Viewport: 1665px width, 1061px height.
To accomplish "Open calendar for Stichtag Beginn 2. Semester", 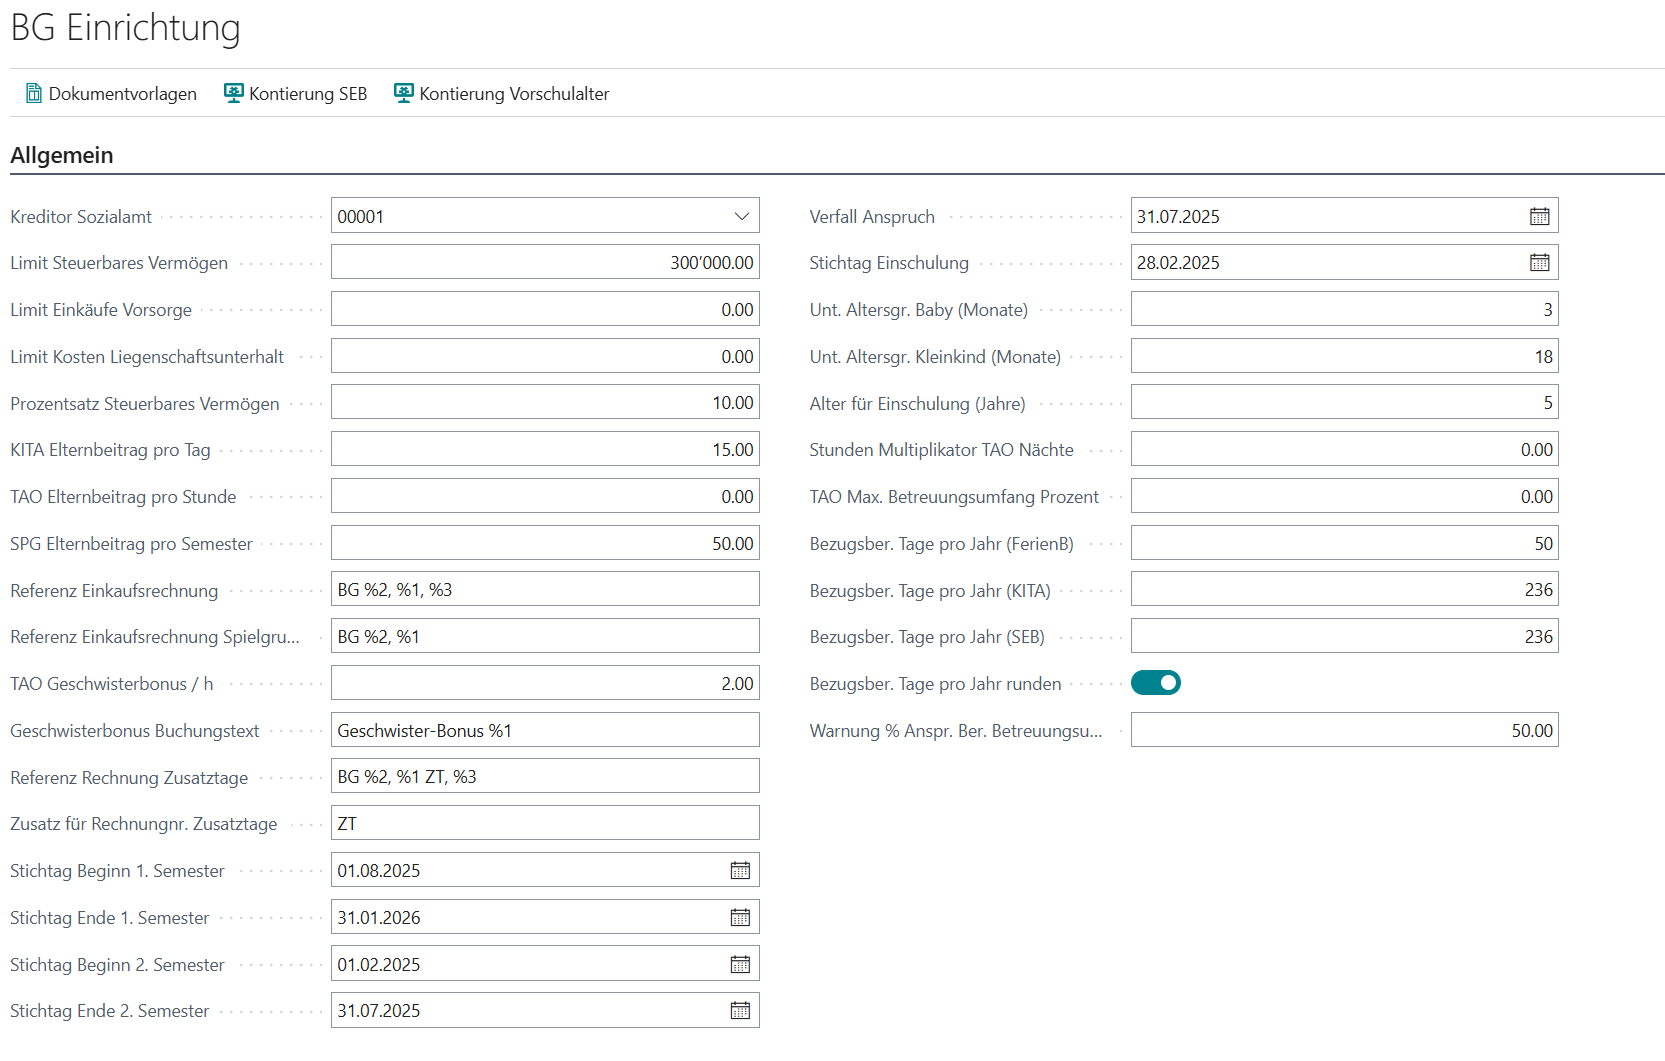I will click(x=740, y=964).
